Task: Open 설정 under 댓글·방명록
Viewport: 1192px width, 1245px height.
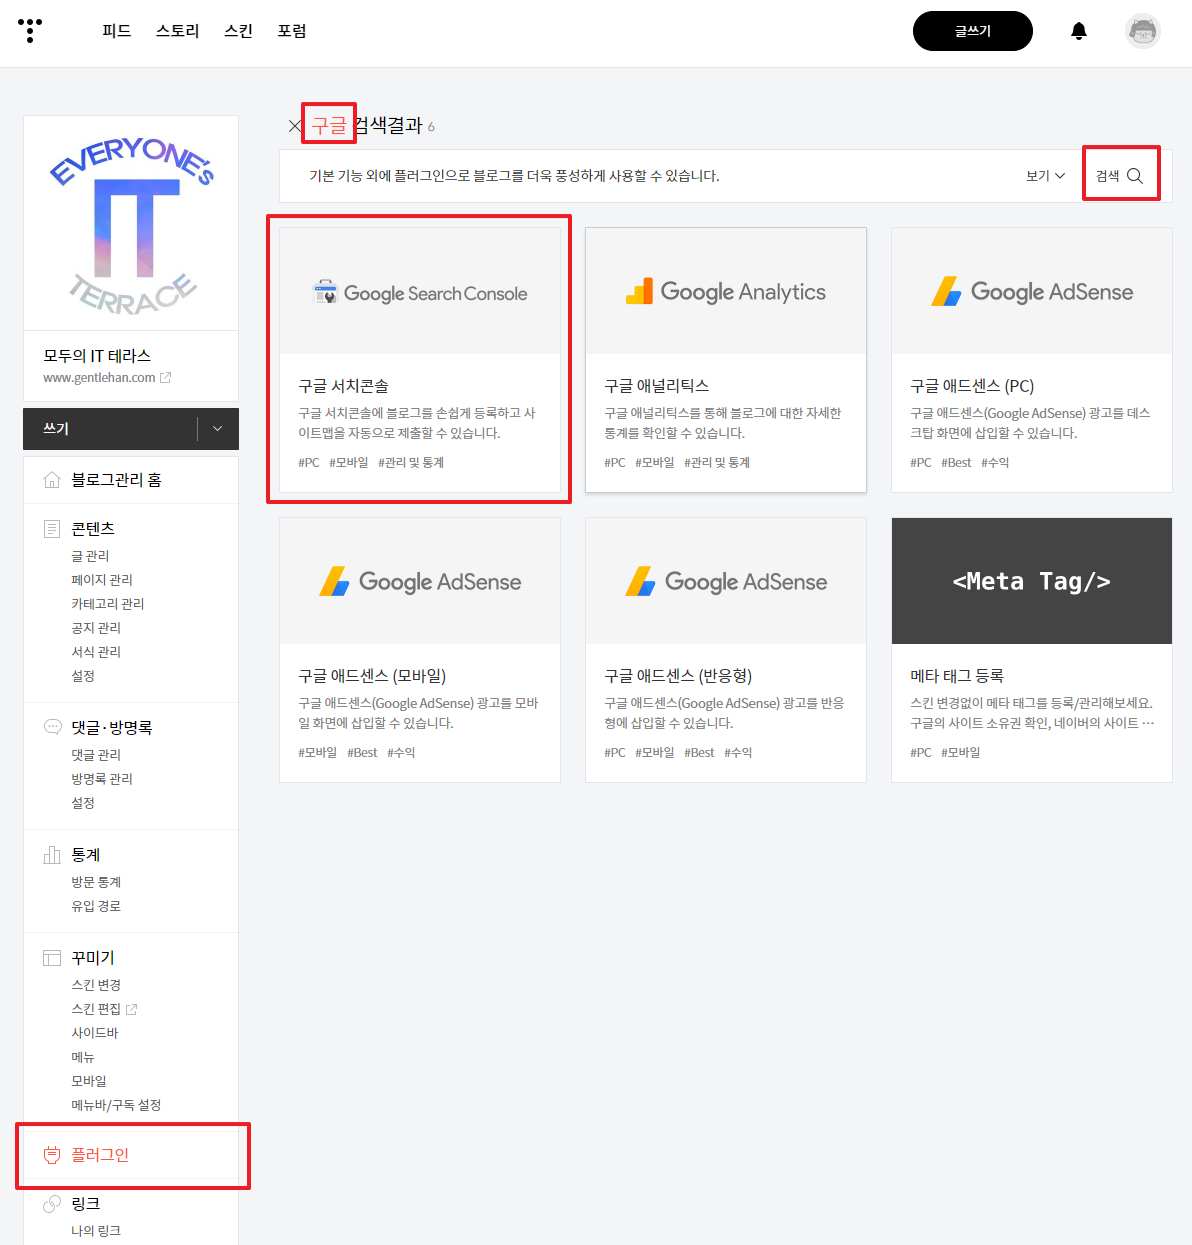Action: pyautogui.click(x=83, y=803)
